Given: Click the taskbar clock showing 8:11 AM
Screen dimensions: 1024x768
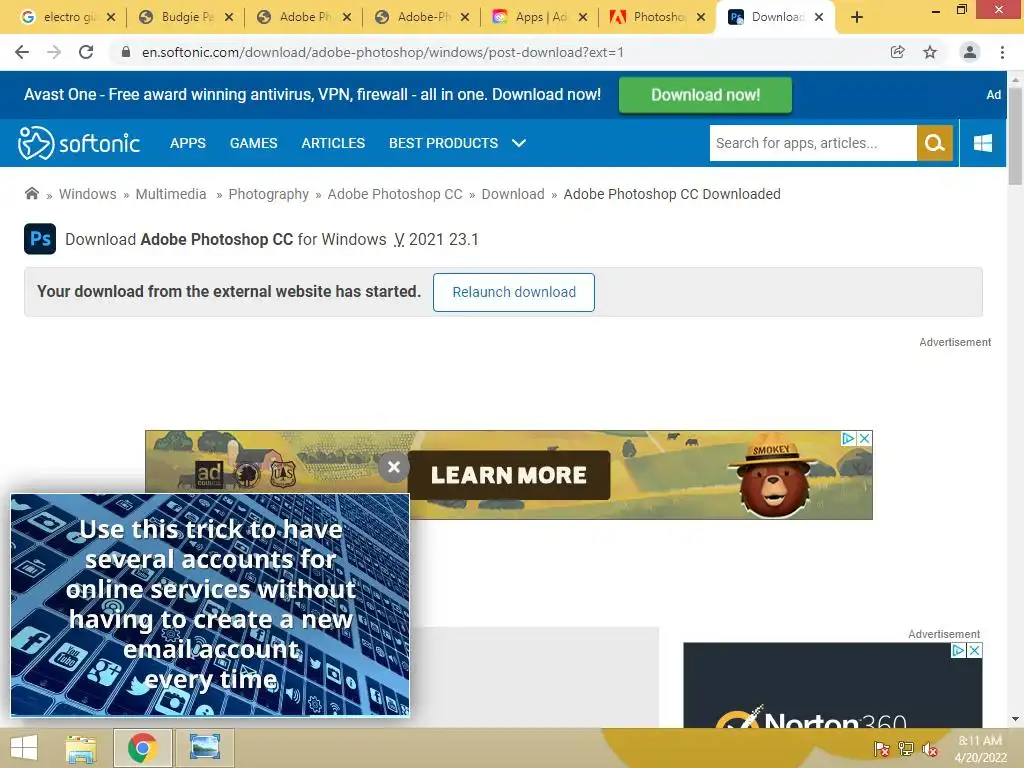Looking at the screenshot, I should [980, 749].
